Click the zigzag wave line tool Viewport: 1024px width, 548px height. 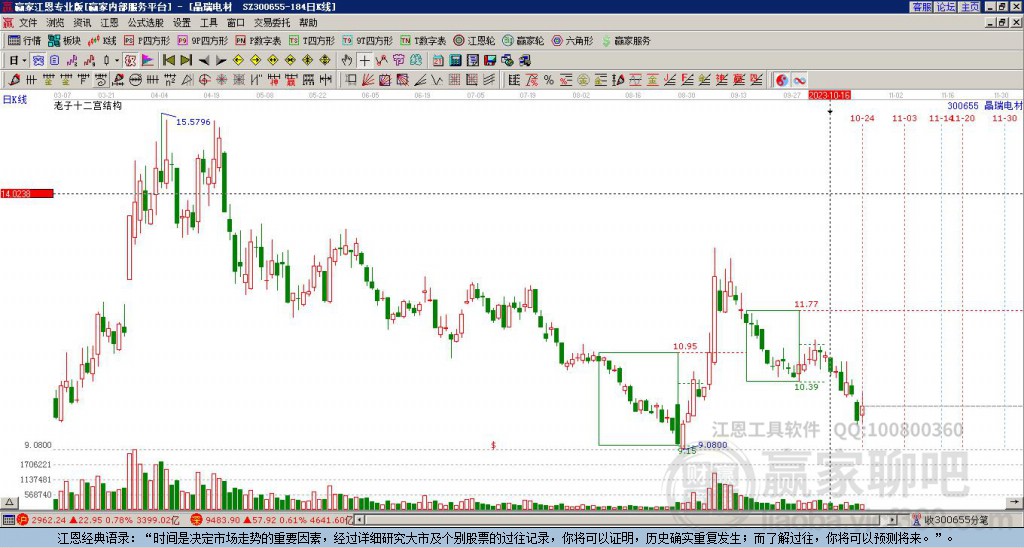437,80
